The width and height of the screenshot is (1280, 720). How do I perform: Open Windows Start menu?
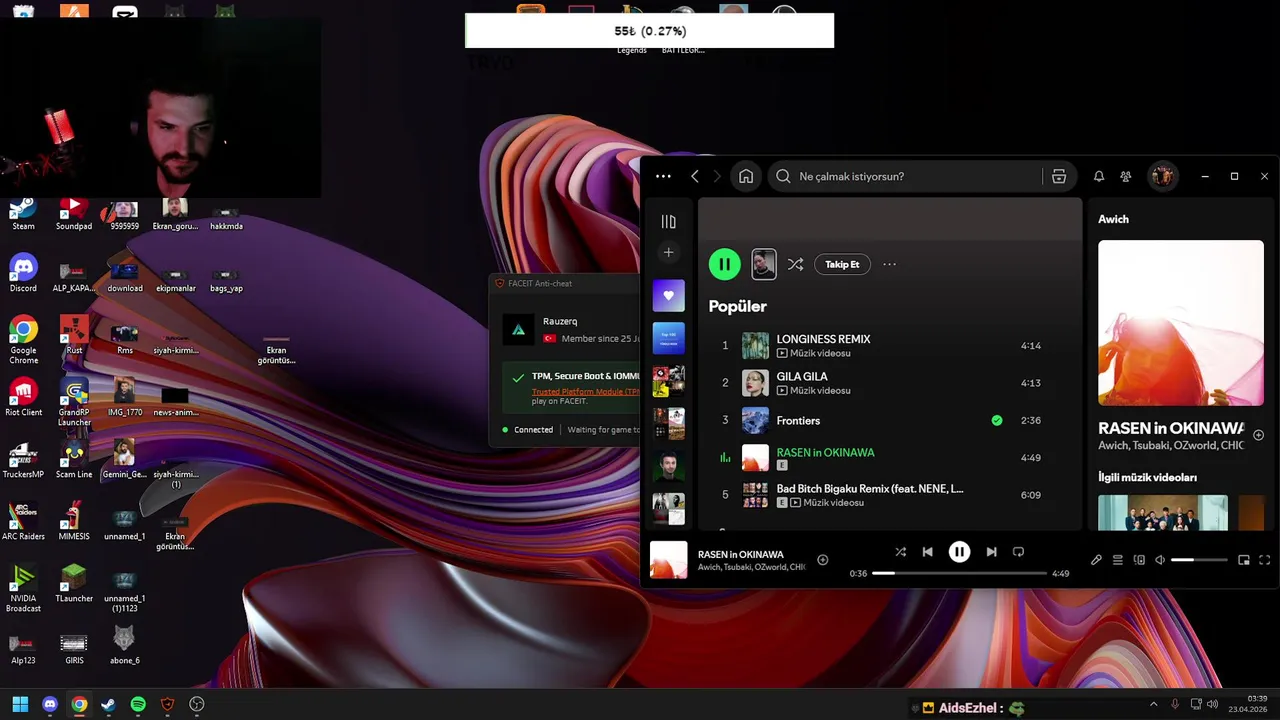pos(20,704)
